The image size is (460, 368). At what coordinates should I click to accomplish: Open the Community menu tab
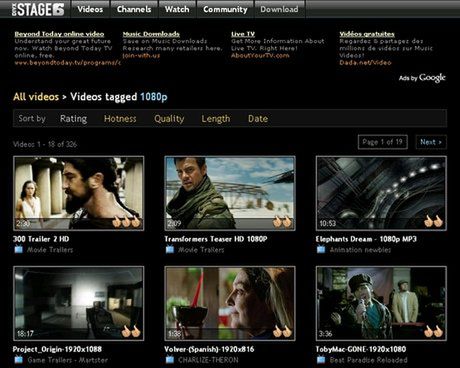225,9
